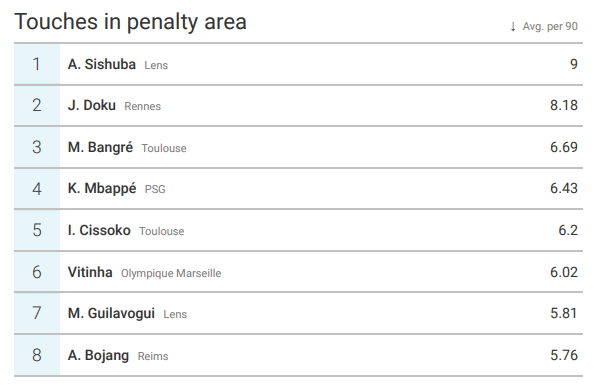Open Vitinha player profile
The height and width of the screenshot is (386, 597).
click(90, 272)
